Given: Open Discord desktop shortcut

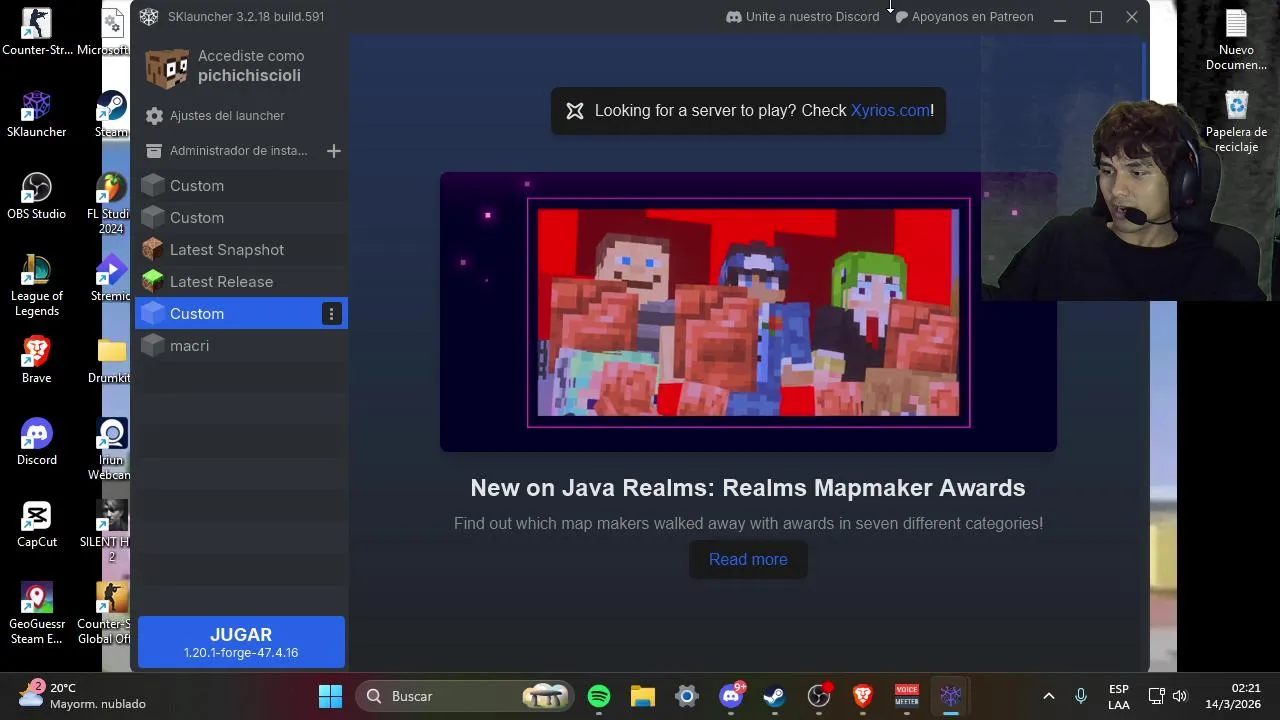Looking at the screenshot, I should pyautogui.click(x=36, y=442).
